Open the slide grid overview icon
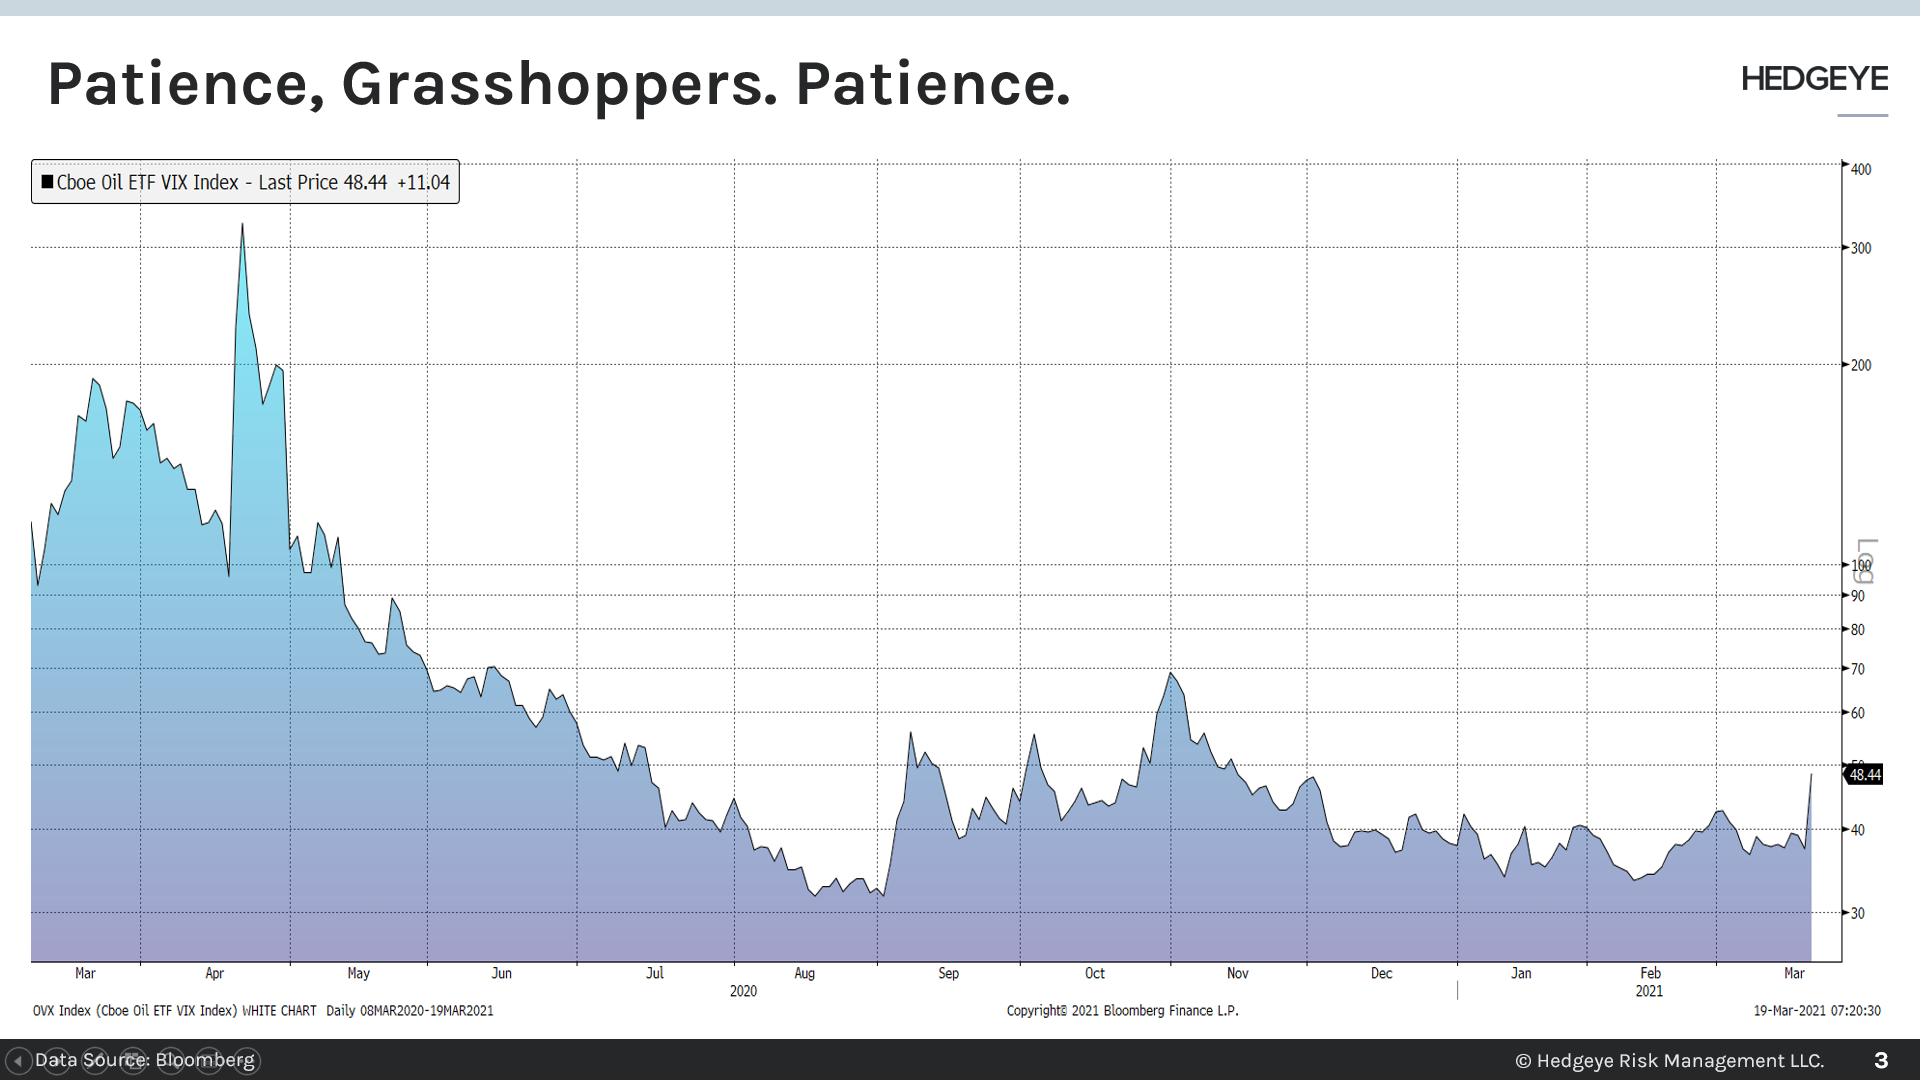Viewport: 1920px width, 1080px height. [132, 1061]
